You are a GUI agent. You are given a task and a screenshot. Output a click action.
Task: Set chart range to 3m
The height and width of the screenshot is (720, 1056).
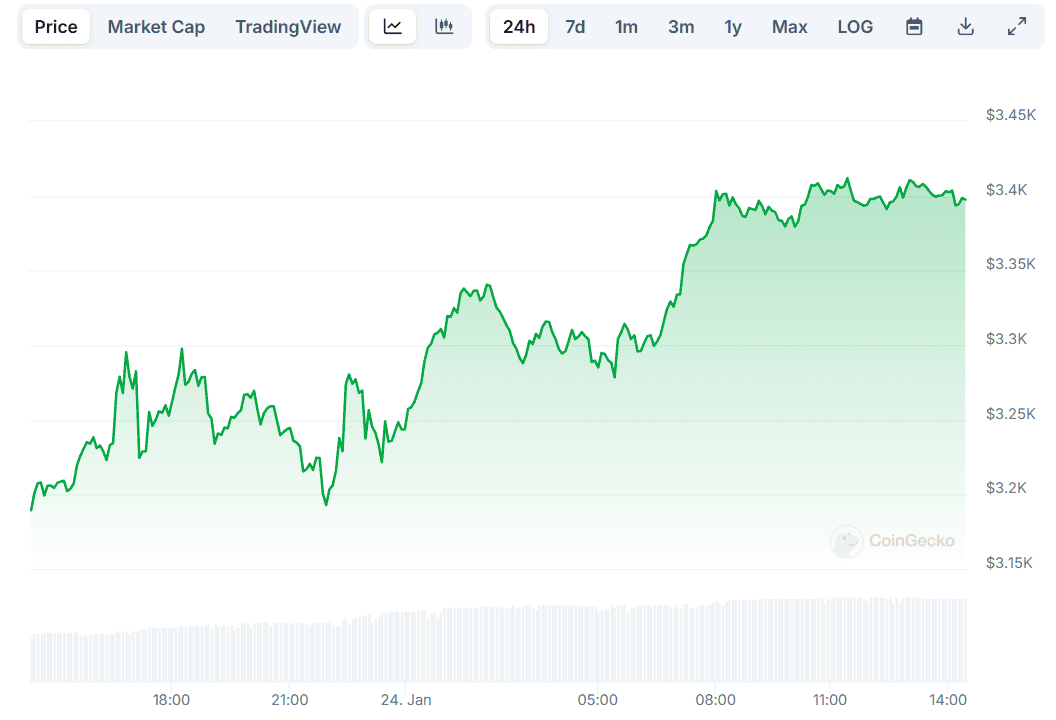click(681, 27)
